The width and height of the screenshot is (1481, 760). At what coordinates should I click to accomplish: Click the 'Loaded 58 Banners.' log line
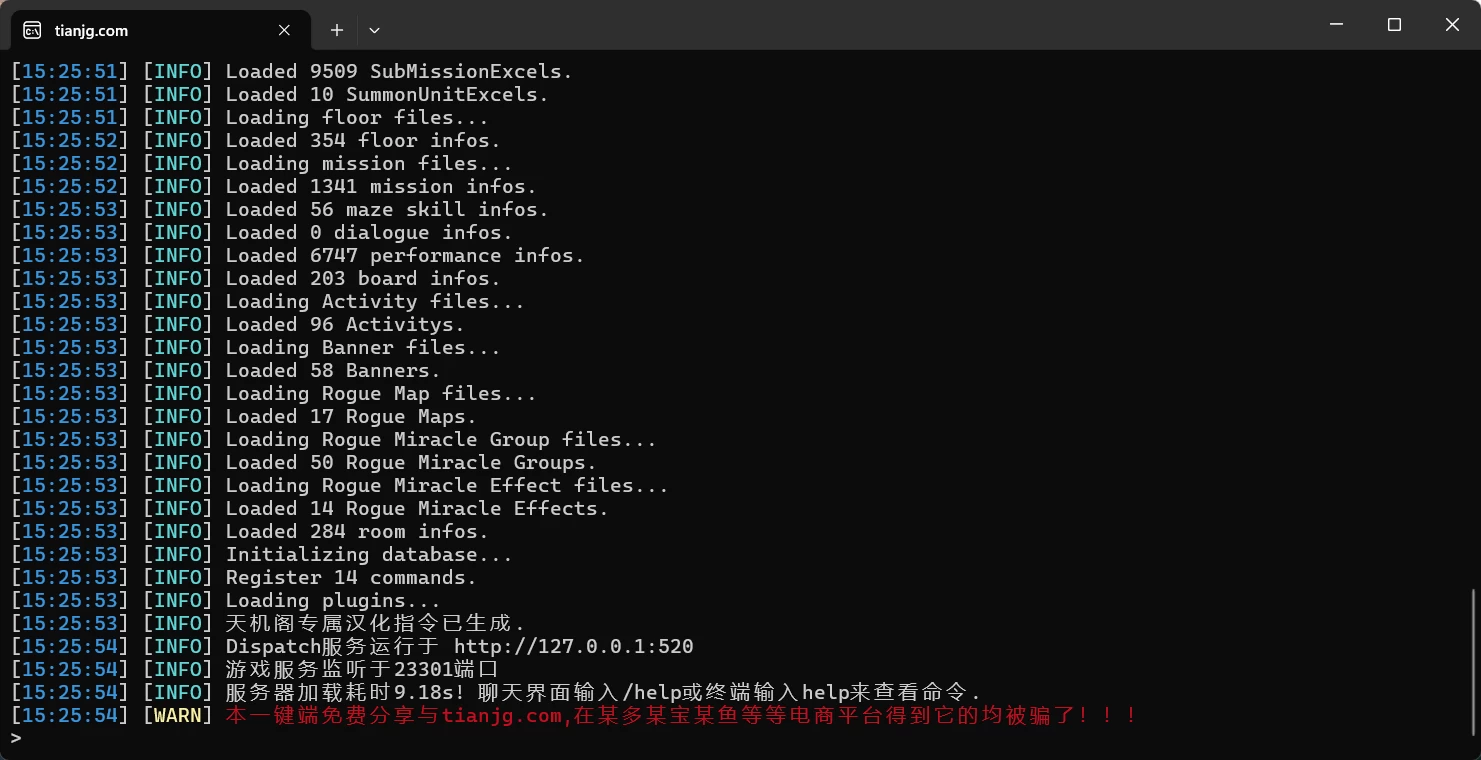(333, 370)
